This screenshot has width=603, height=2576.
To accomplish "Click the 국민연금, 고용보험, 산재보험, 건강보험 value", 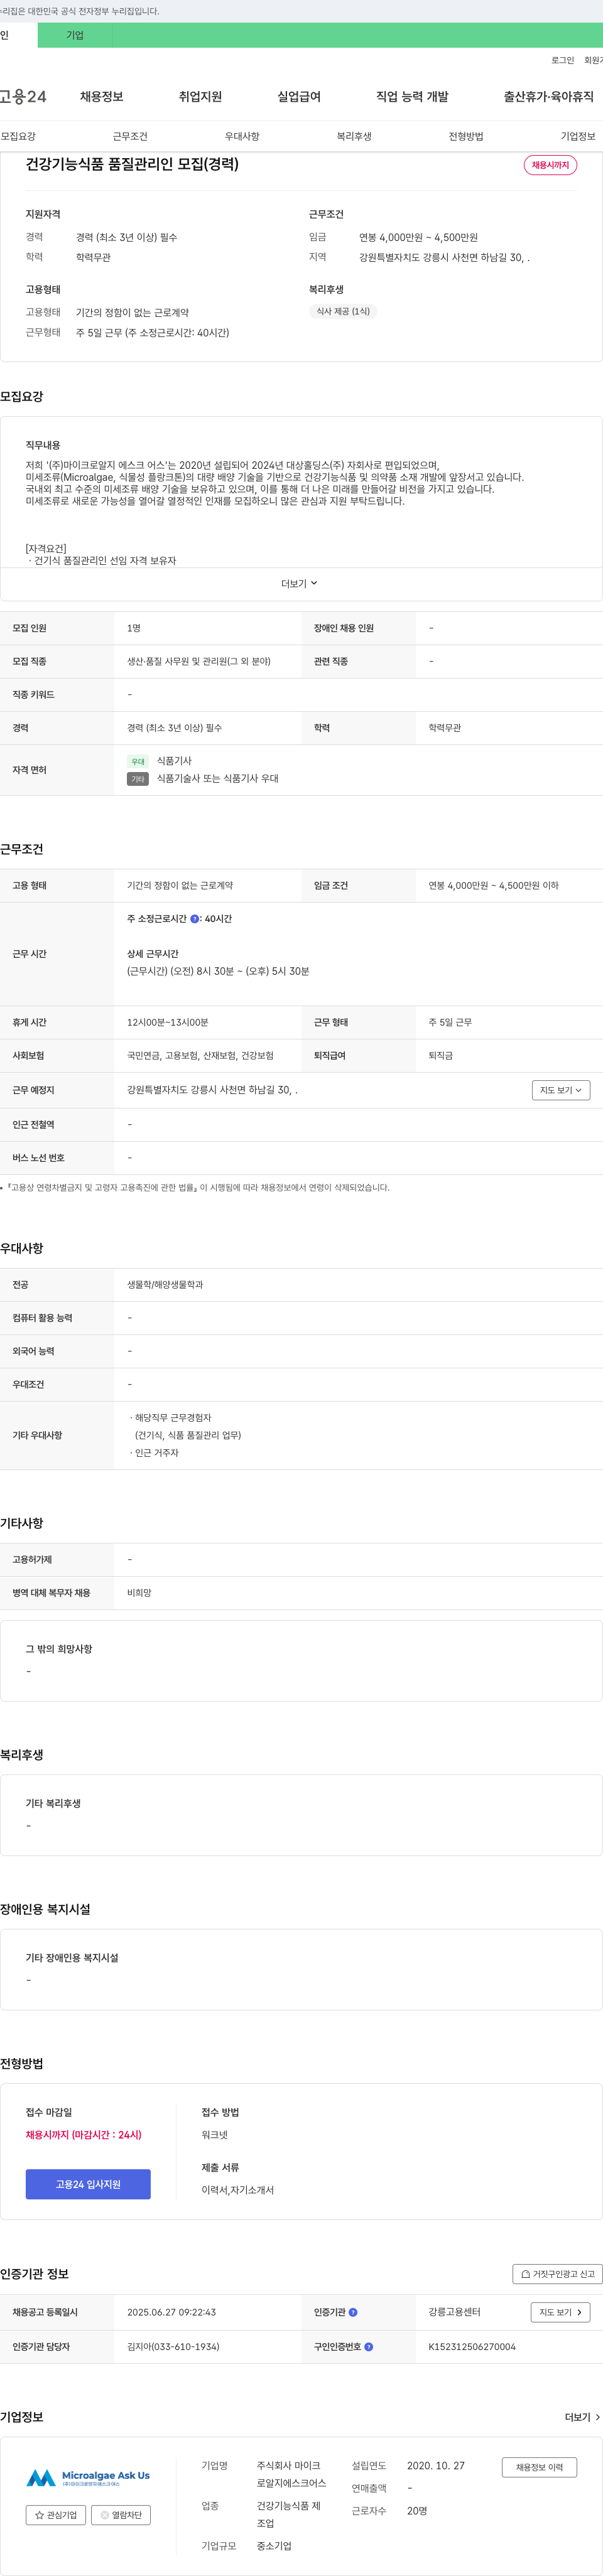I will (200, 1055).
